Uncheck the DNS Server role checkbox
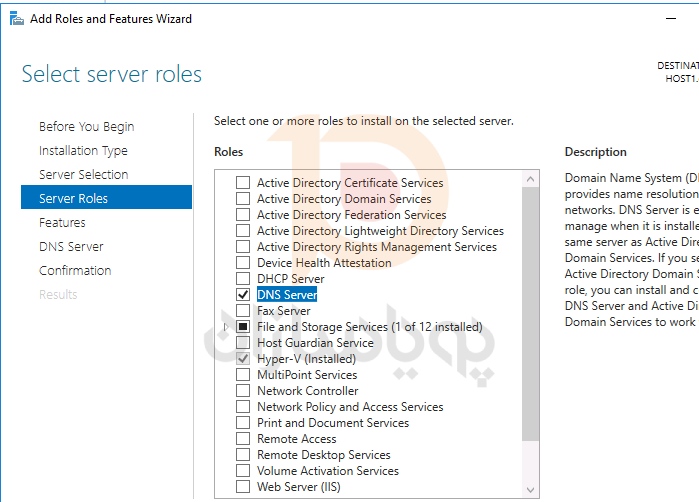 coord(242,295)
